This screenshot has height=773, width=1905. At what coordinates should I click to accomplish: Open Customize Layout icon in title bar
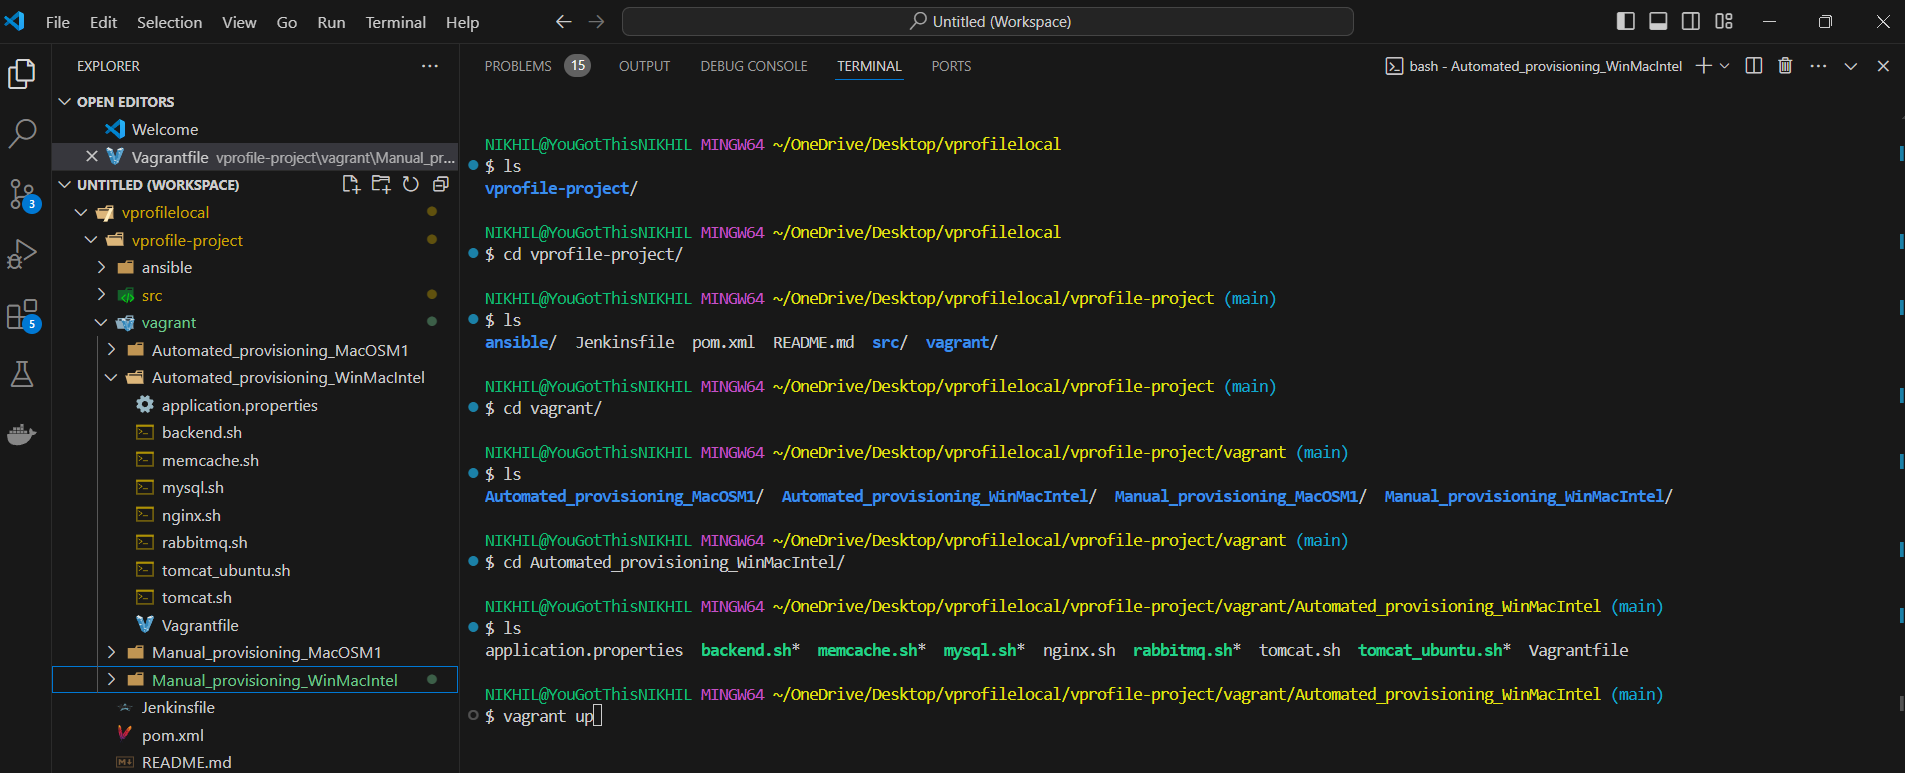1724,21
